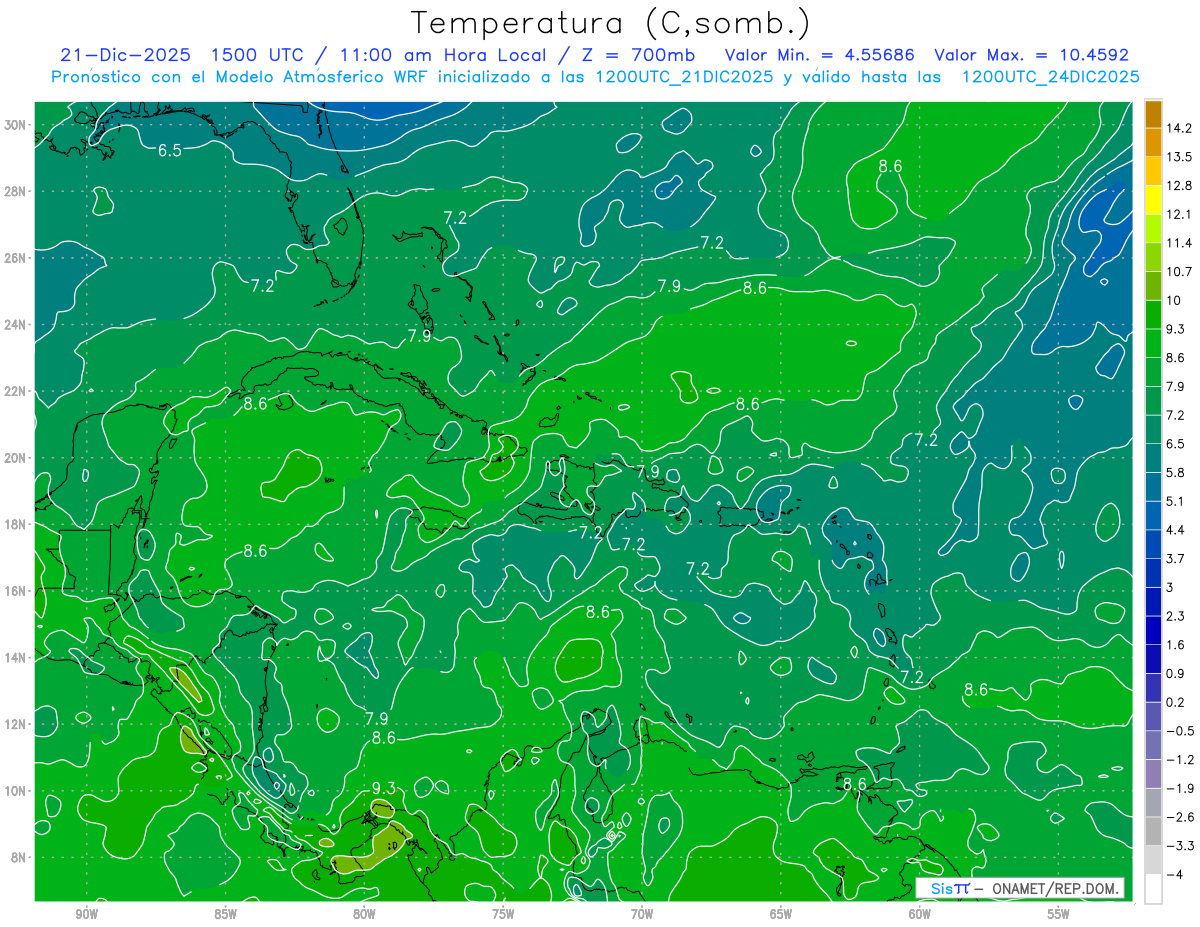Click the title 'Temperatura (C,somb.)'
Image resolution: width=1200 pixels, height=927 pixels.
(x=611, y=24)
